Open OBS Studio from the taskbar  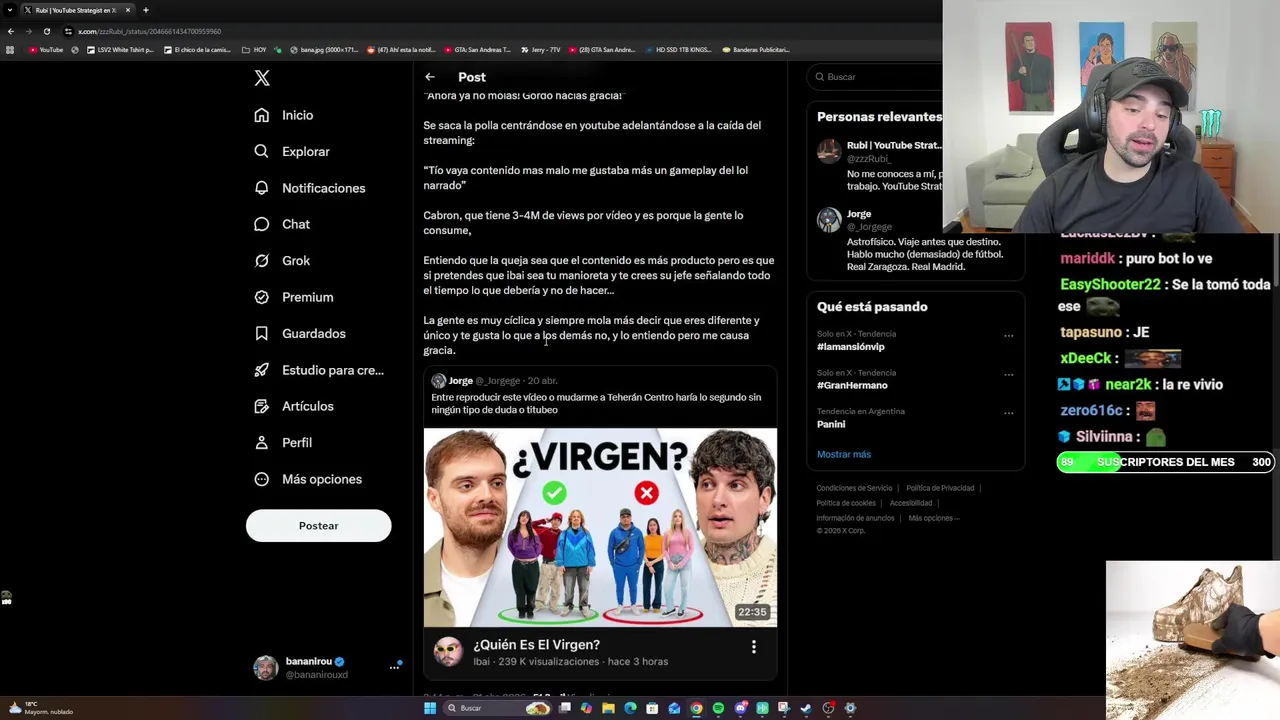coord(828,708)
